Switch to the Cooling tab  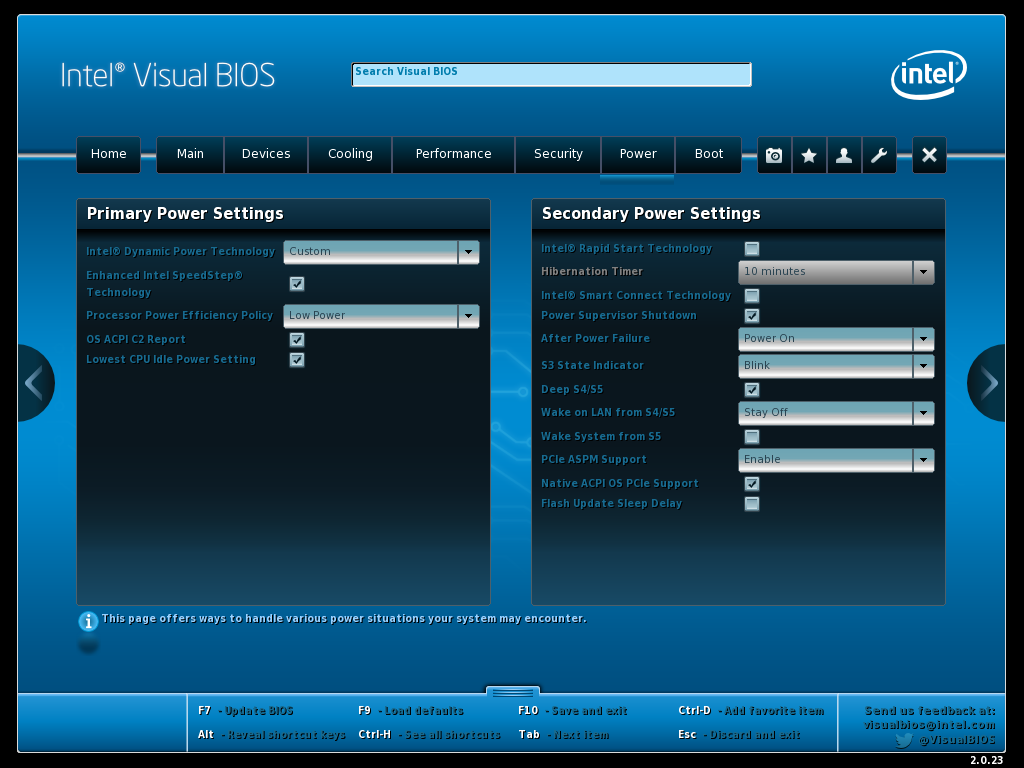tap(350, 155)
